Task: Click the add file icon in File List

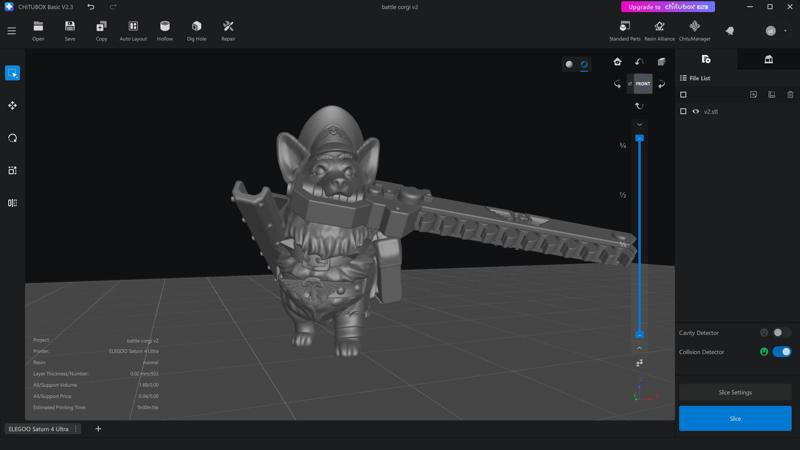Action: click(x=753, y=94)
